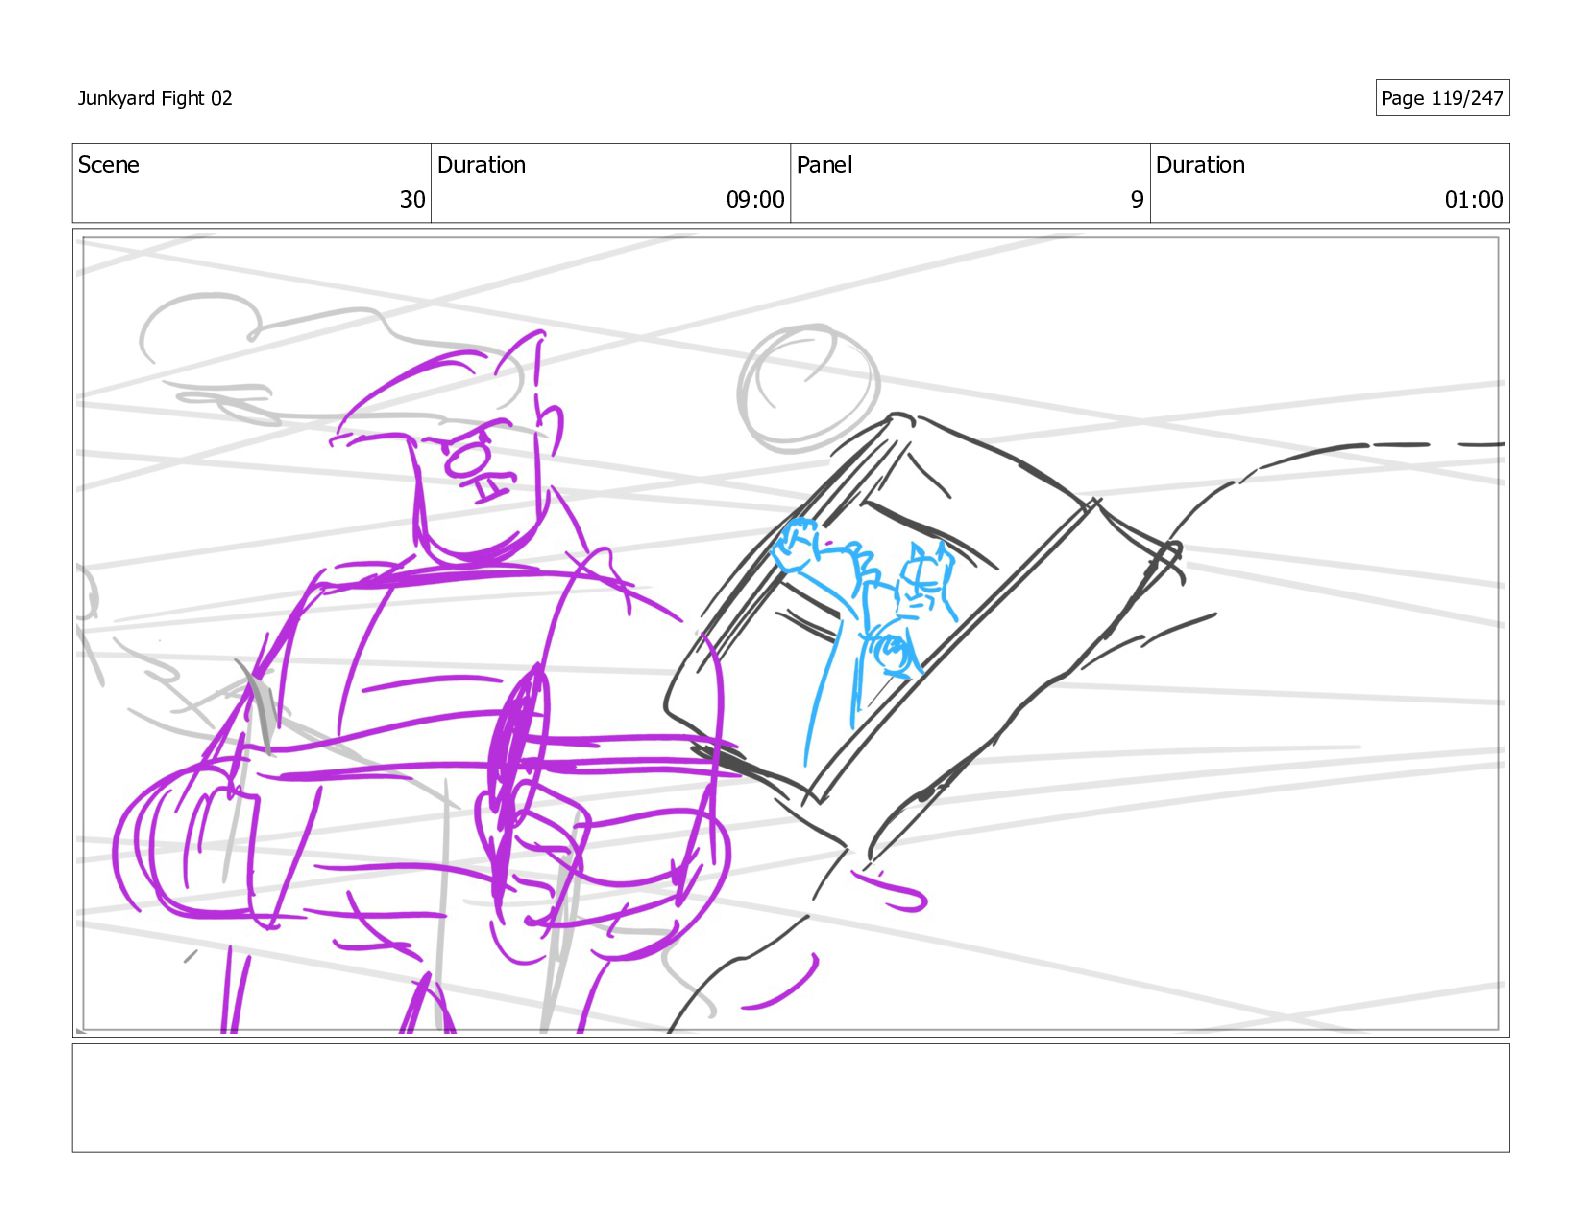Click the 'Page 119/247' page number box
Image resolution: width=1584 pixels, height=1224 pixels.
click(x=1442, y=98)
